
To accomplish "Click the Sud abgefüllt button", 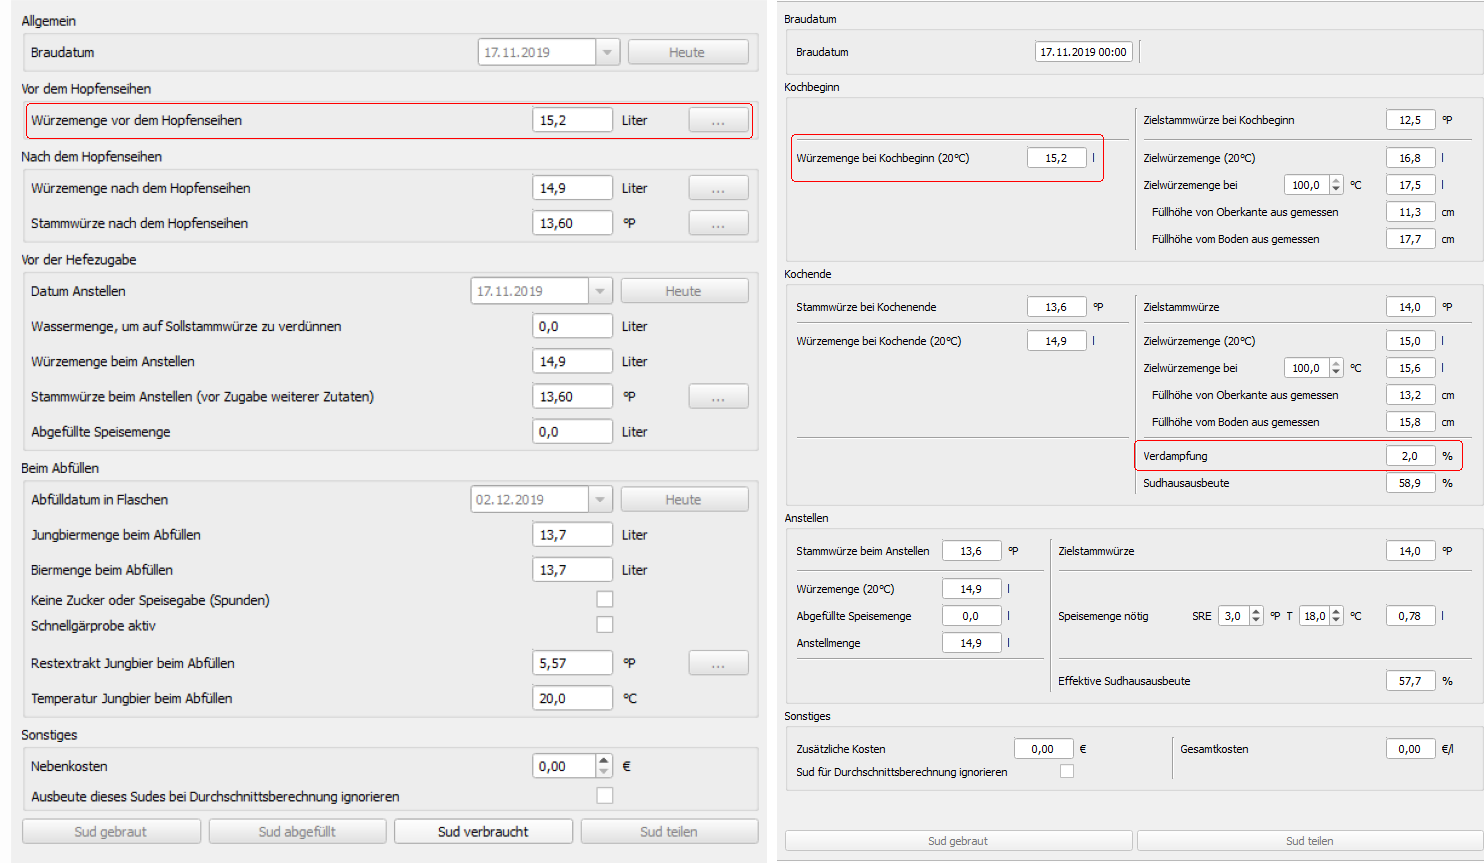I will pyautogui.click(x=297, y=832).
